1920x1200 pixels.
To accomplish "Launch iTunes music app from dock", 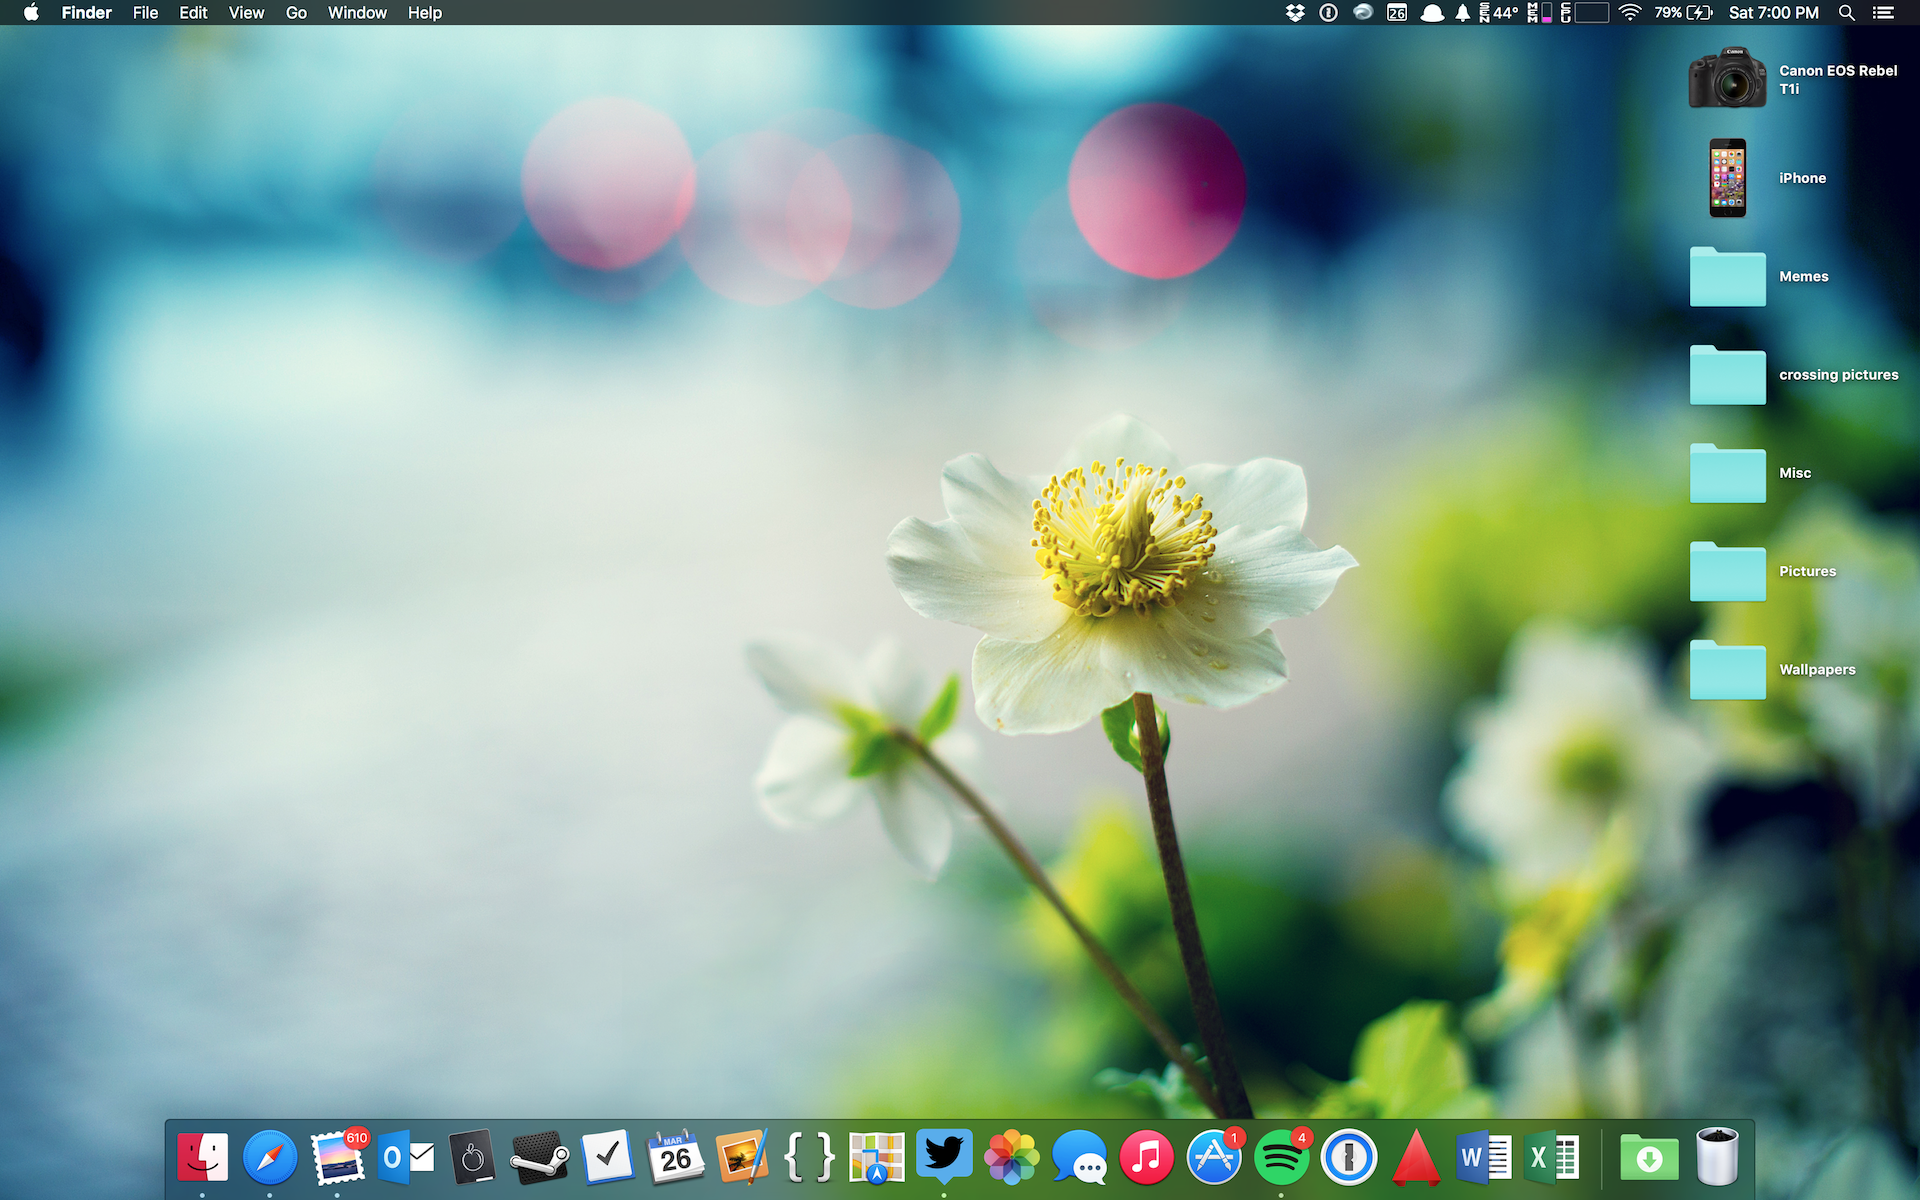I will pyautogui.click(x=1146, y=1158).
